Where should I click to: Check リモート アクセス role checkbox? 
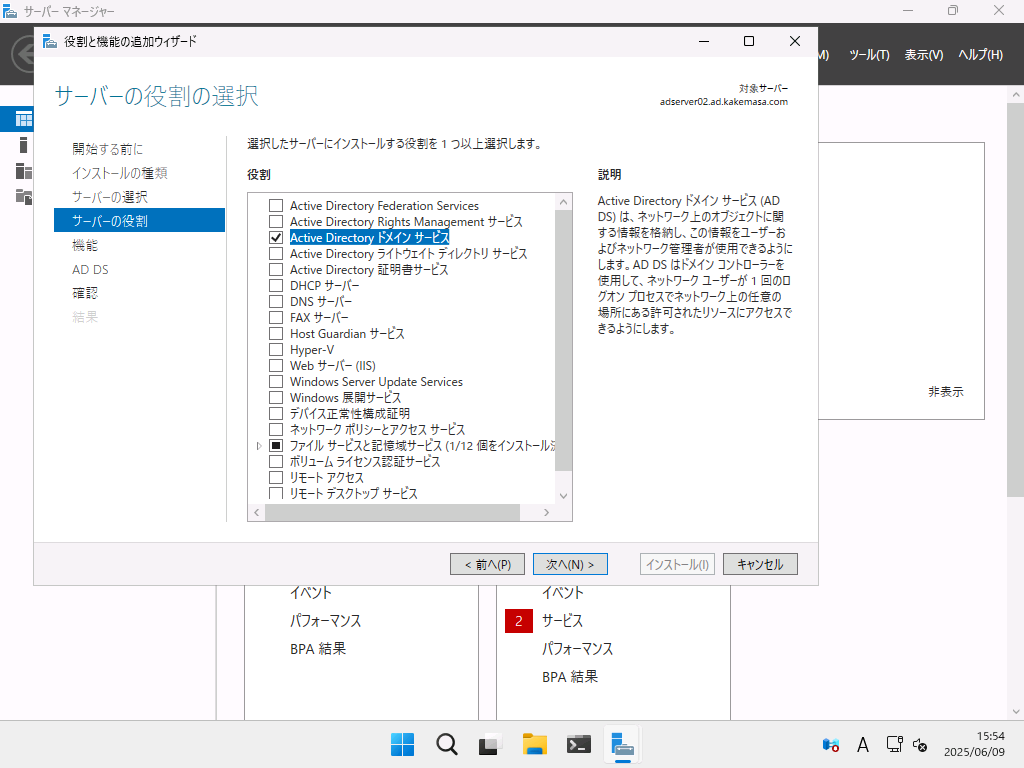(276, 477)
